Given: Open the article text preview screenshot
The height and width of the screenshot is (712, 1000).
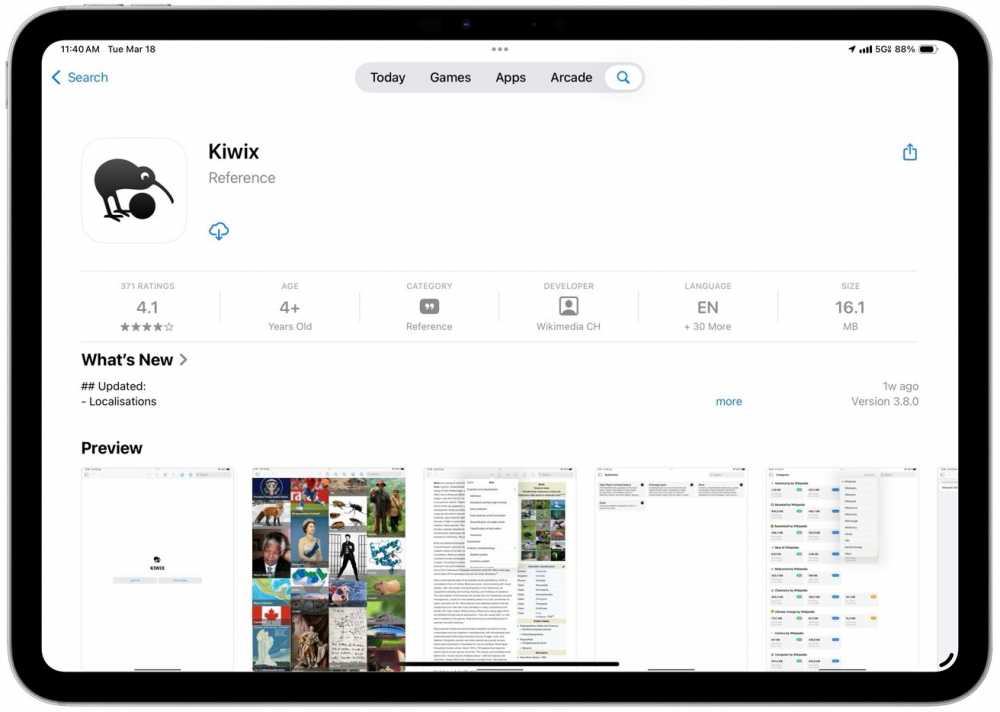Looking at the screenshot, I should [500, 568].
